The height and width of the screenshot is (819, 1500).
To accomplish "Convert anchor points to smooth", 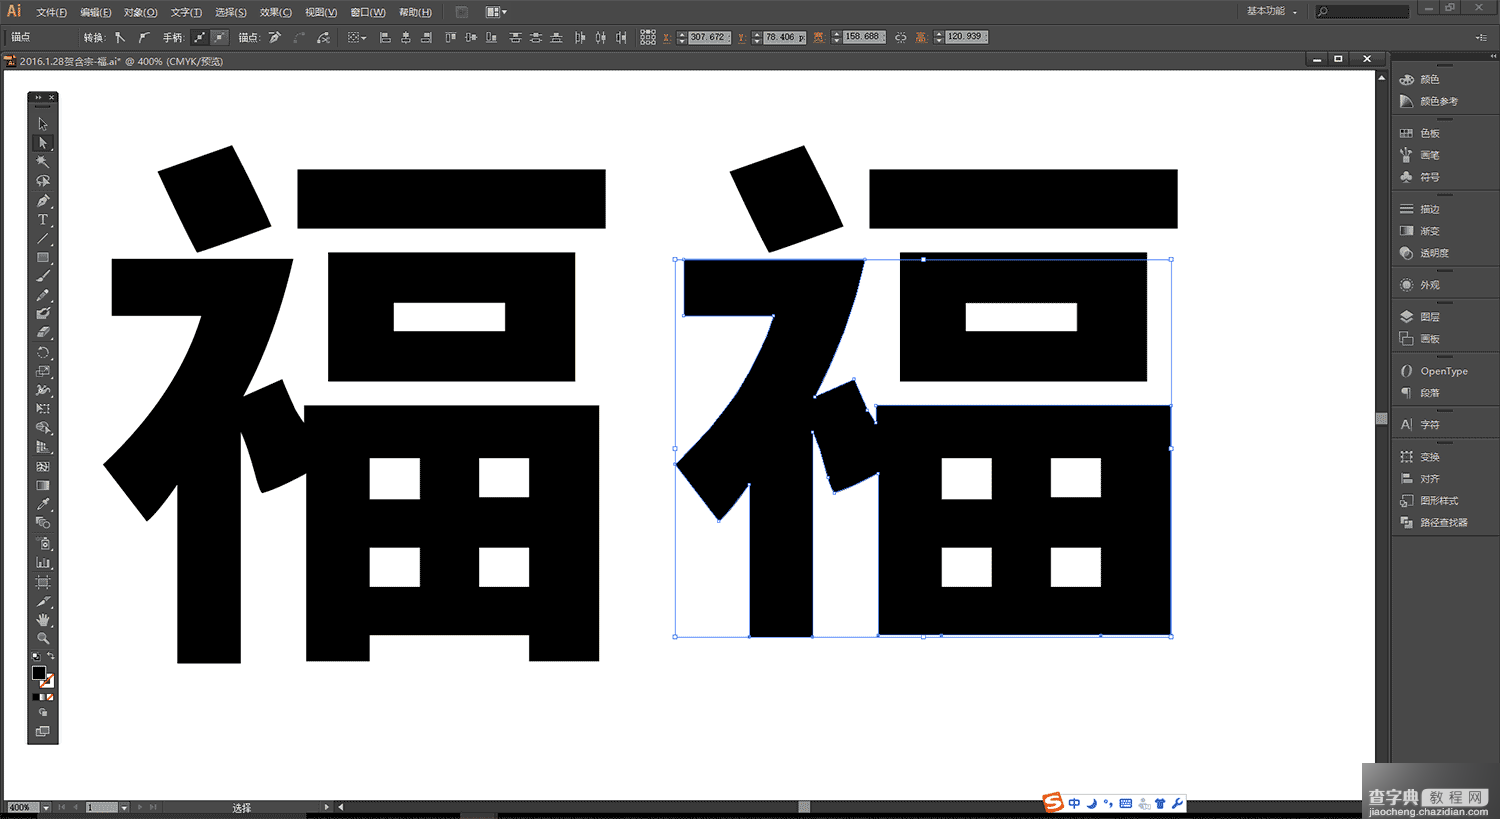I will (144, 37).
